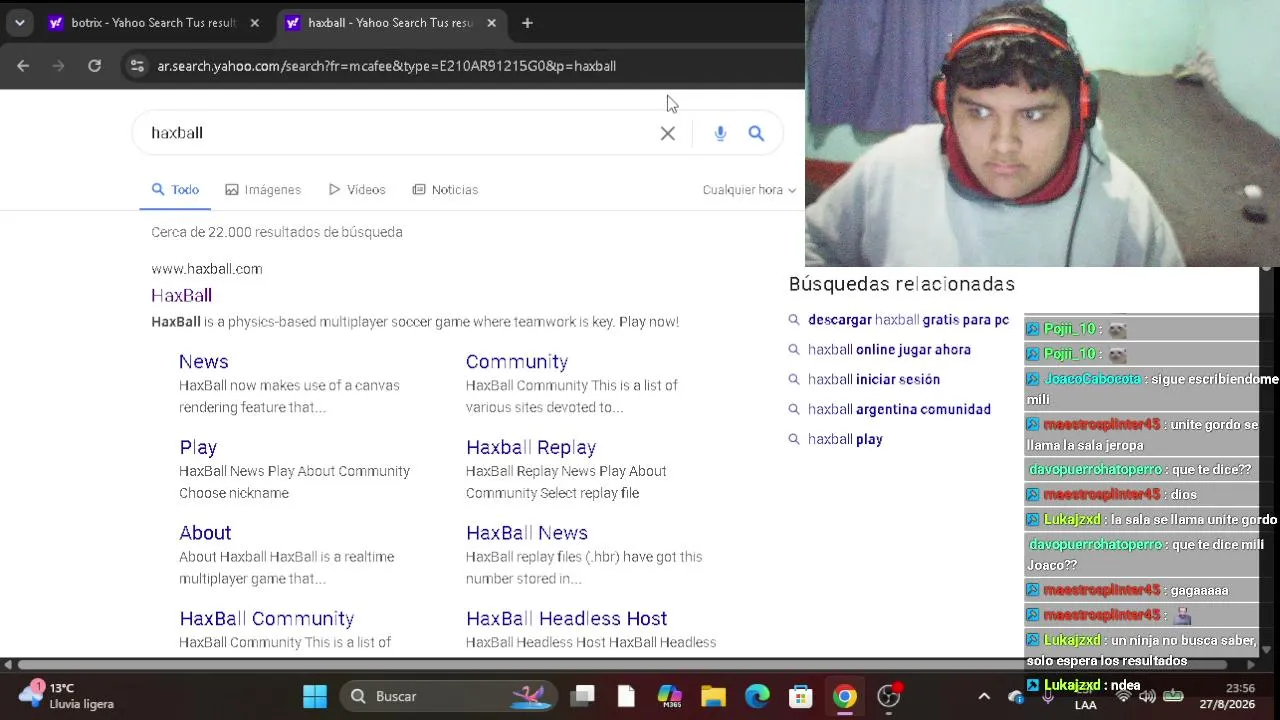Open the tab search dropdown arrow
Viewport: 1280px width, 720px height.
coord(19,23)
